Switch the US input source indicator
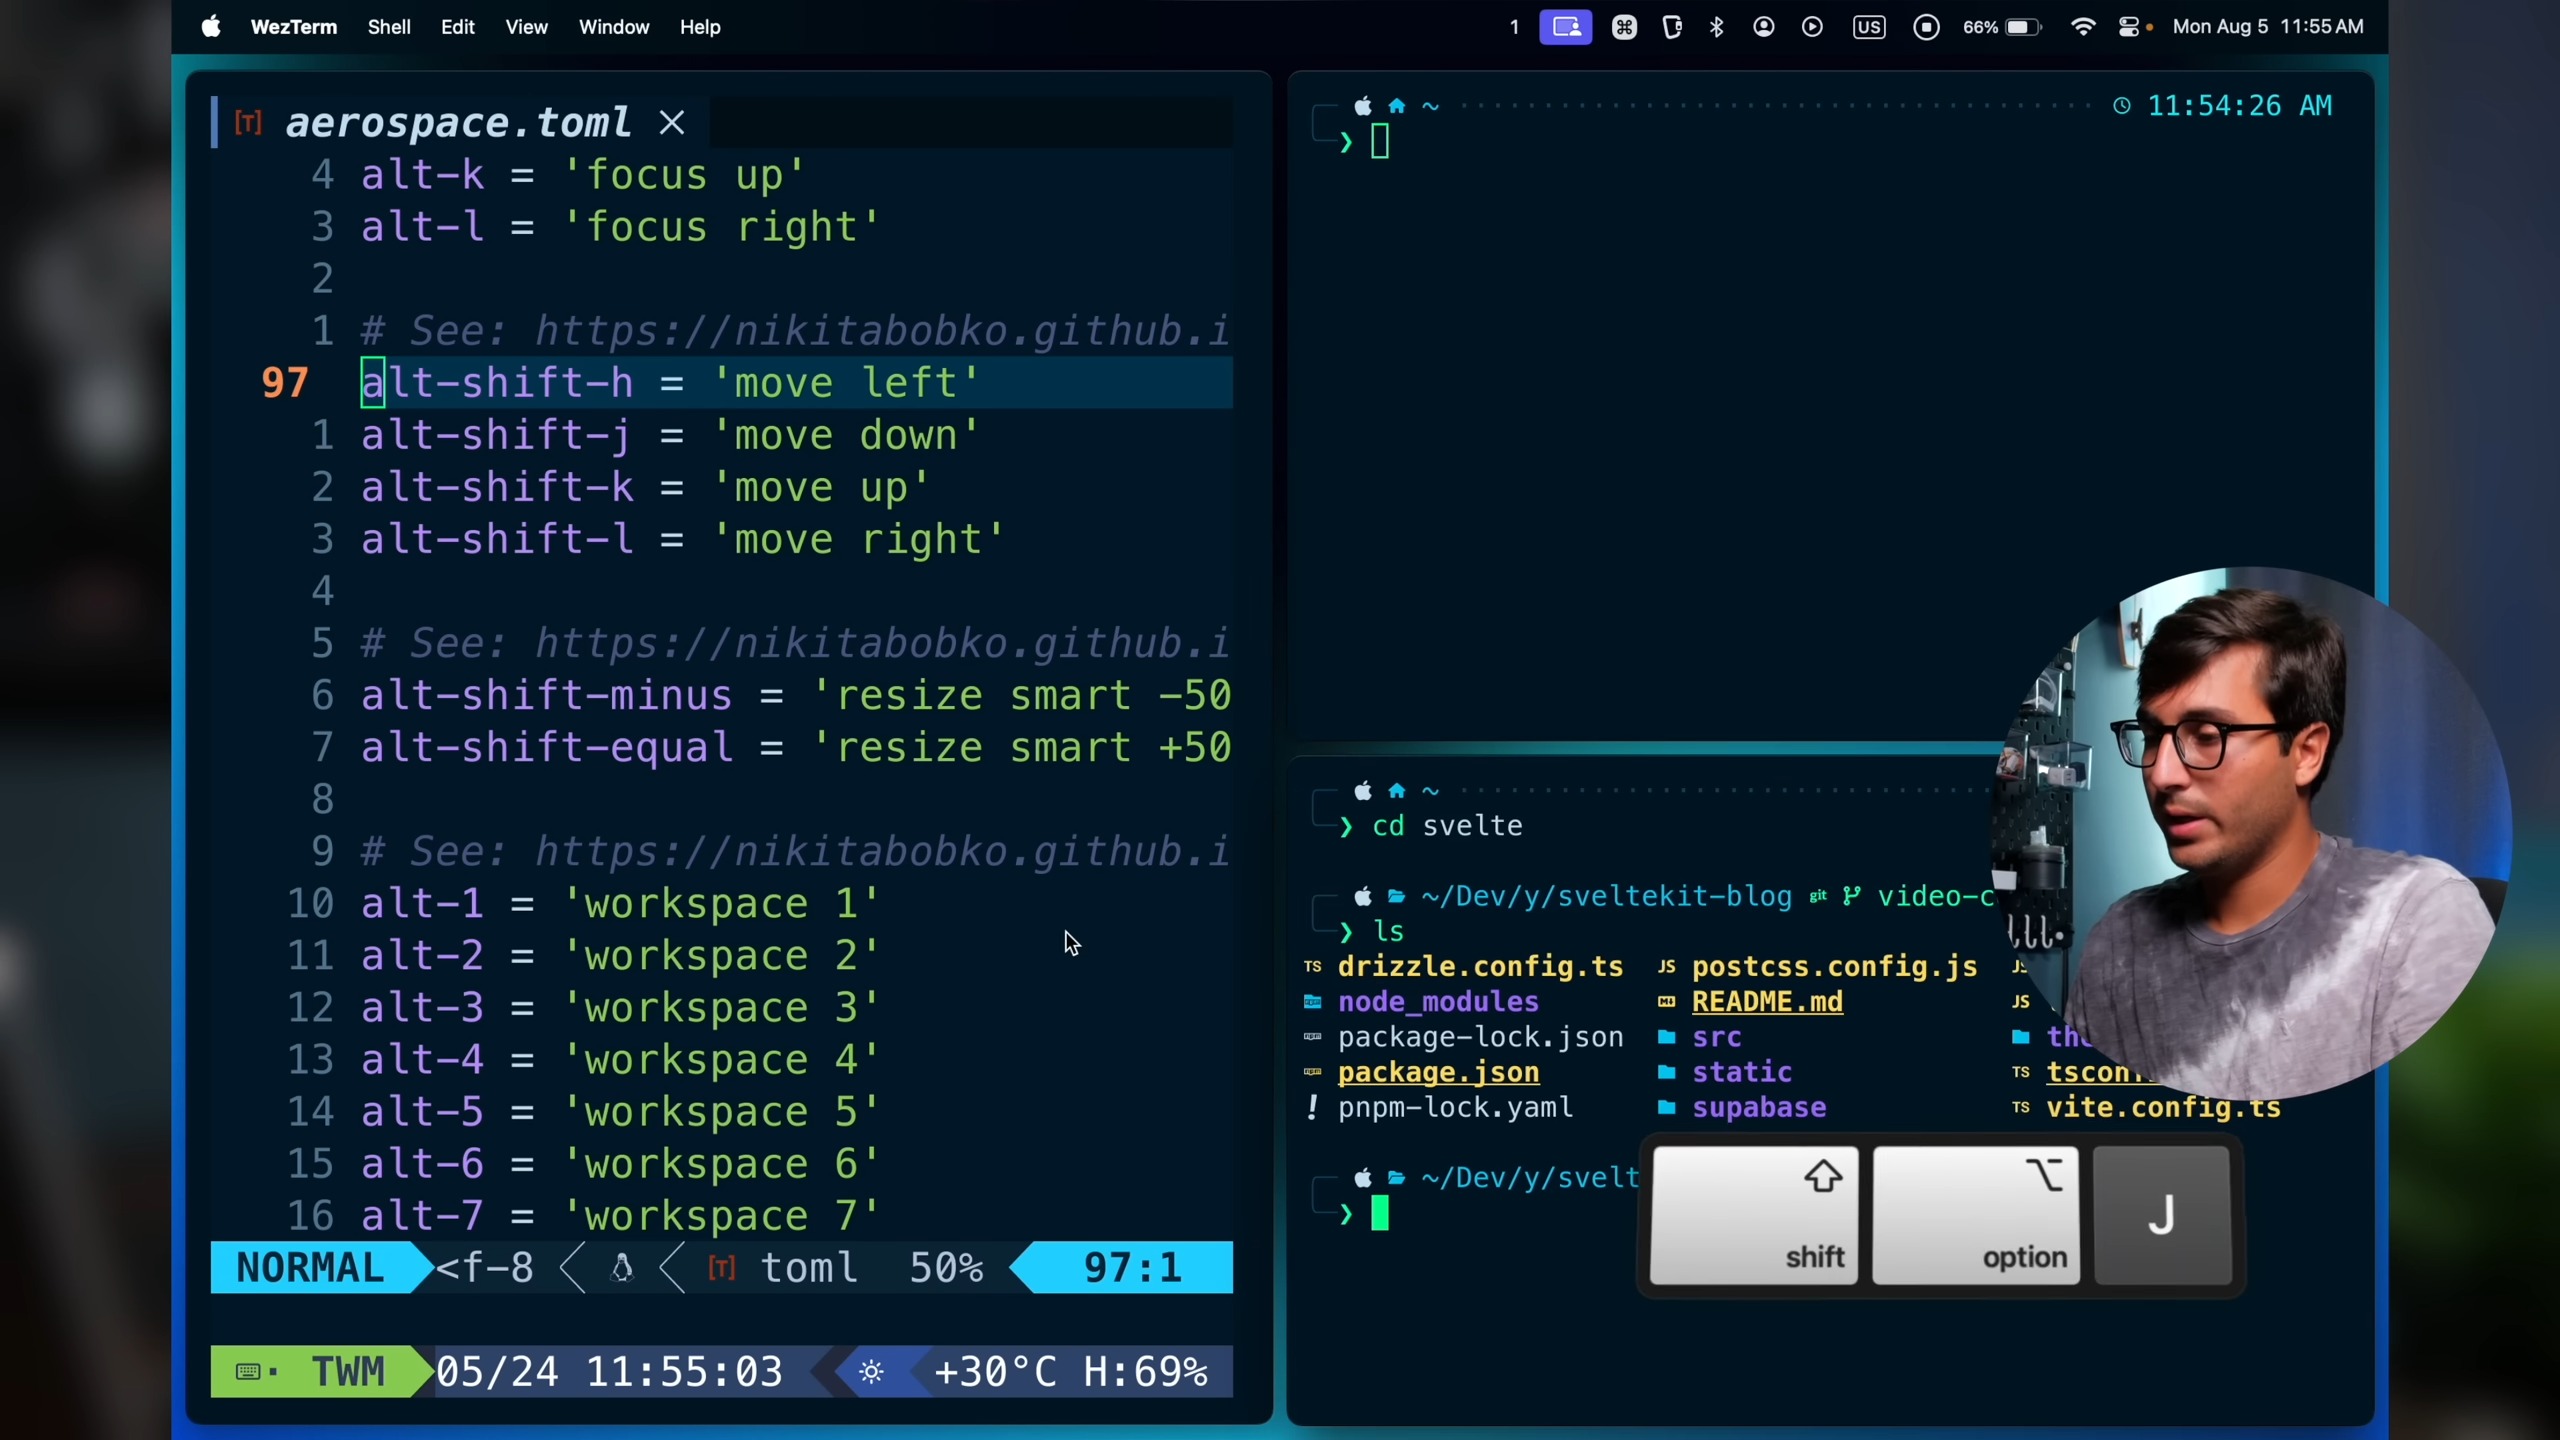The height and width of the screenshot is (1440, 2560). tap(1868, 27)
